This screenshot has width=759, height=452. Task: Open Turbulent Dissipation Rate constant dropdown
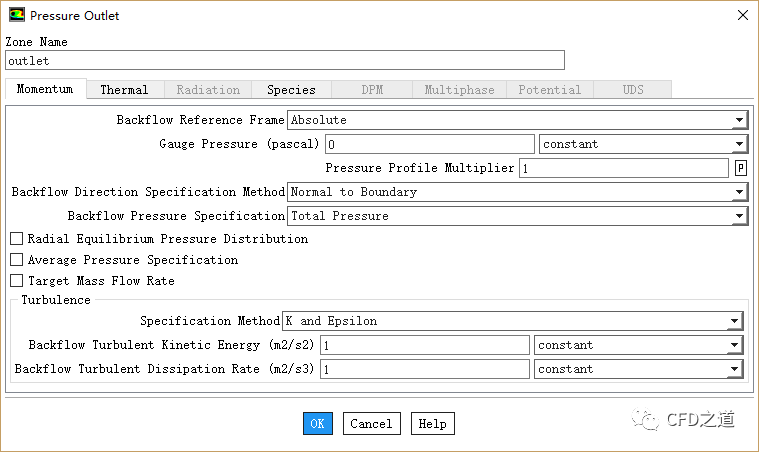[x=735, y=369]
